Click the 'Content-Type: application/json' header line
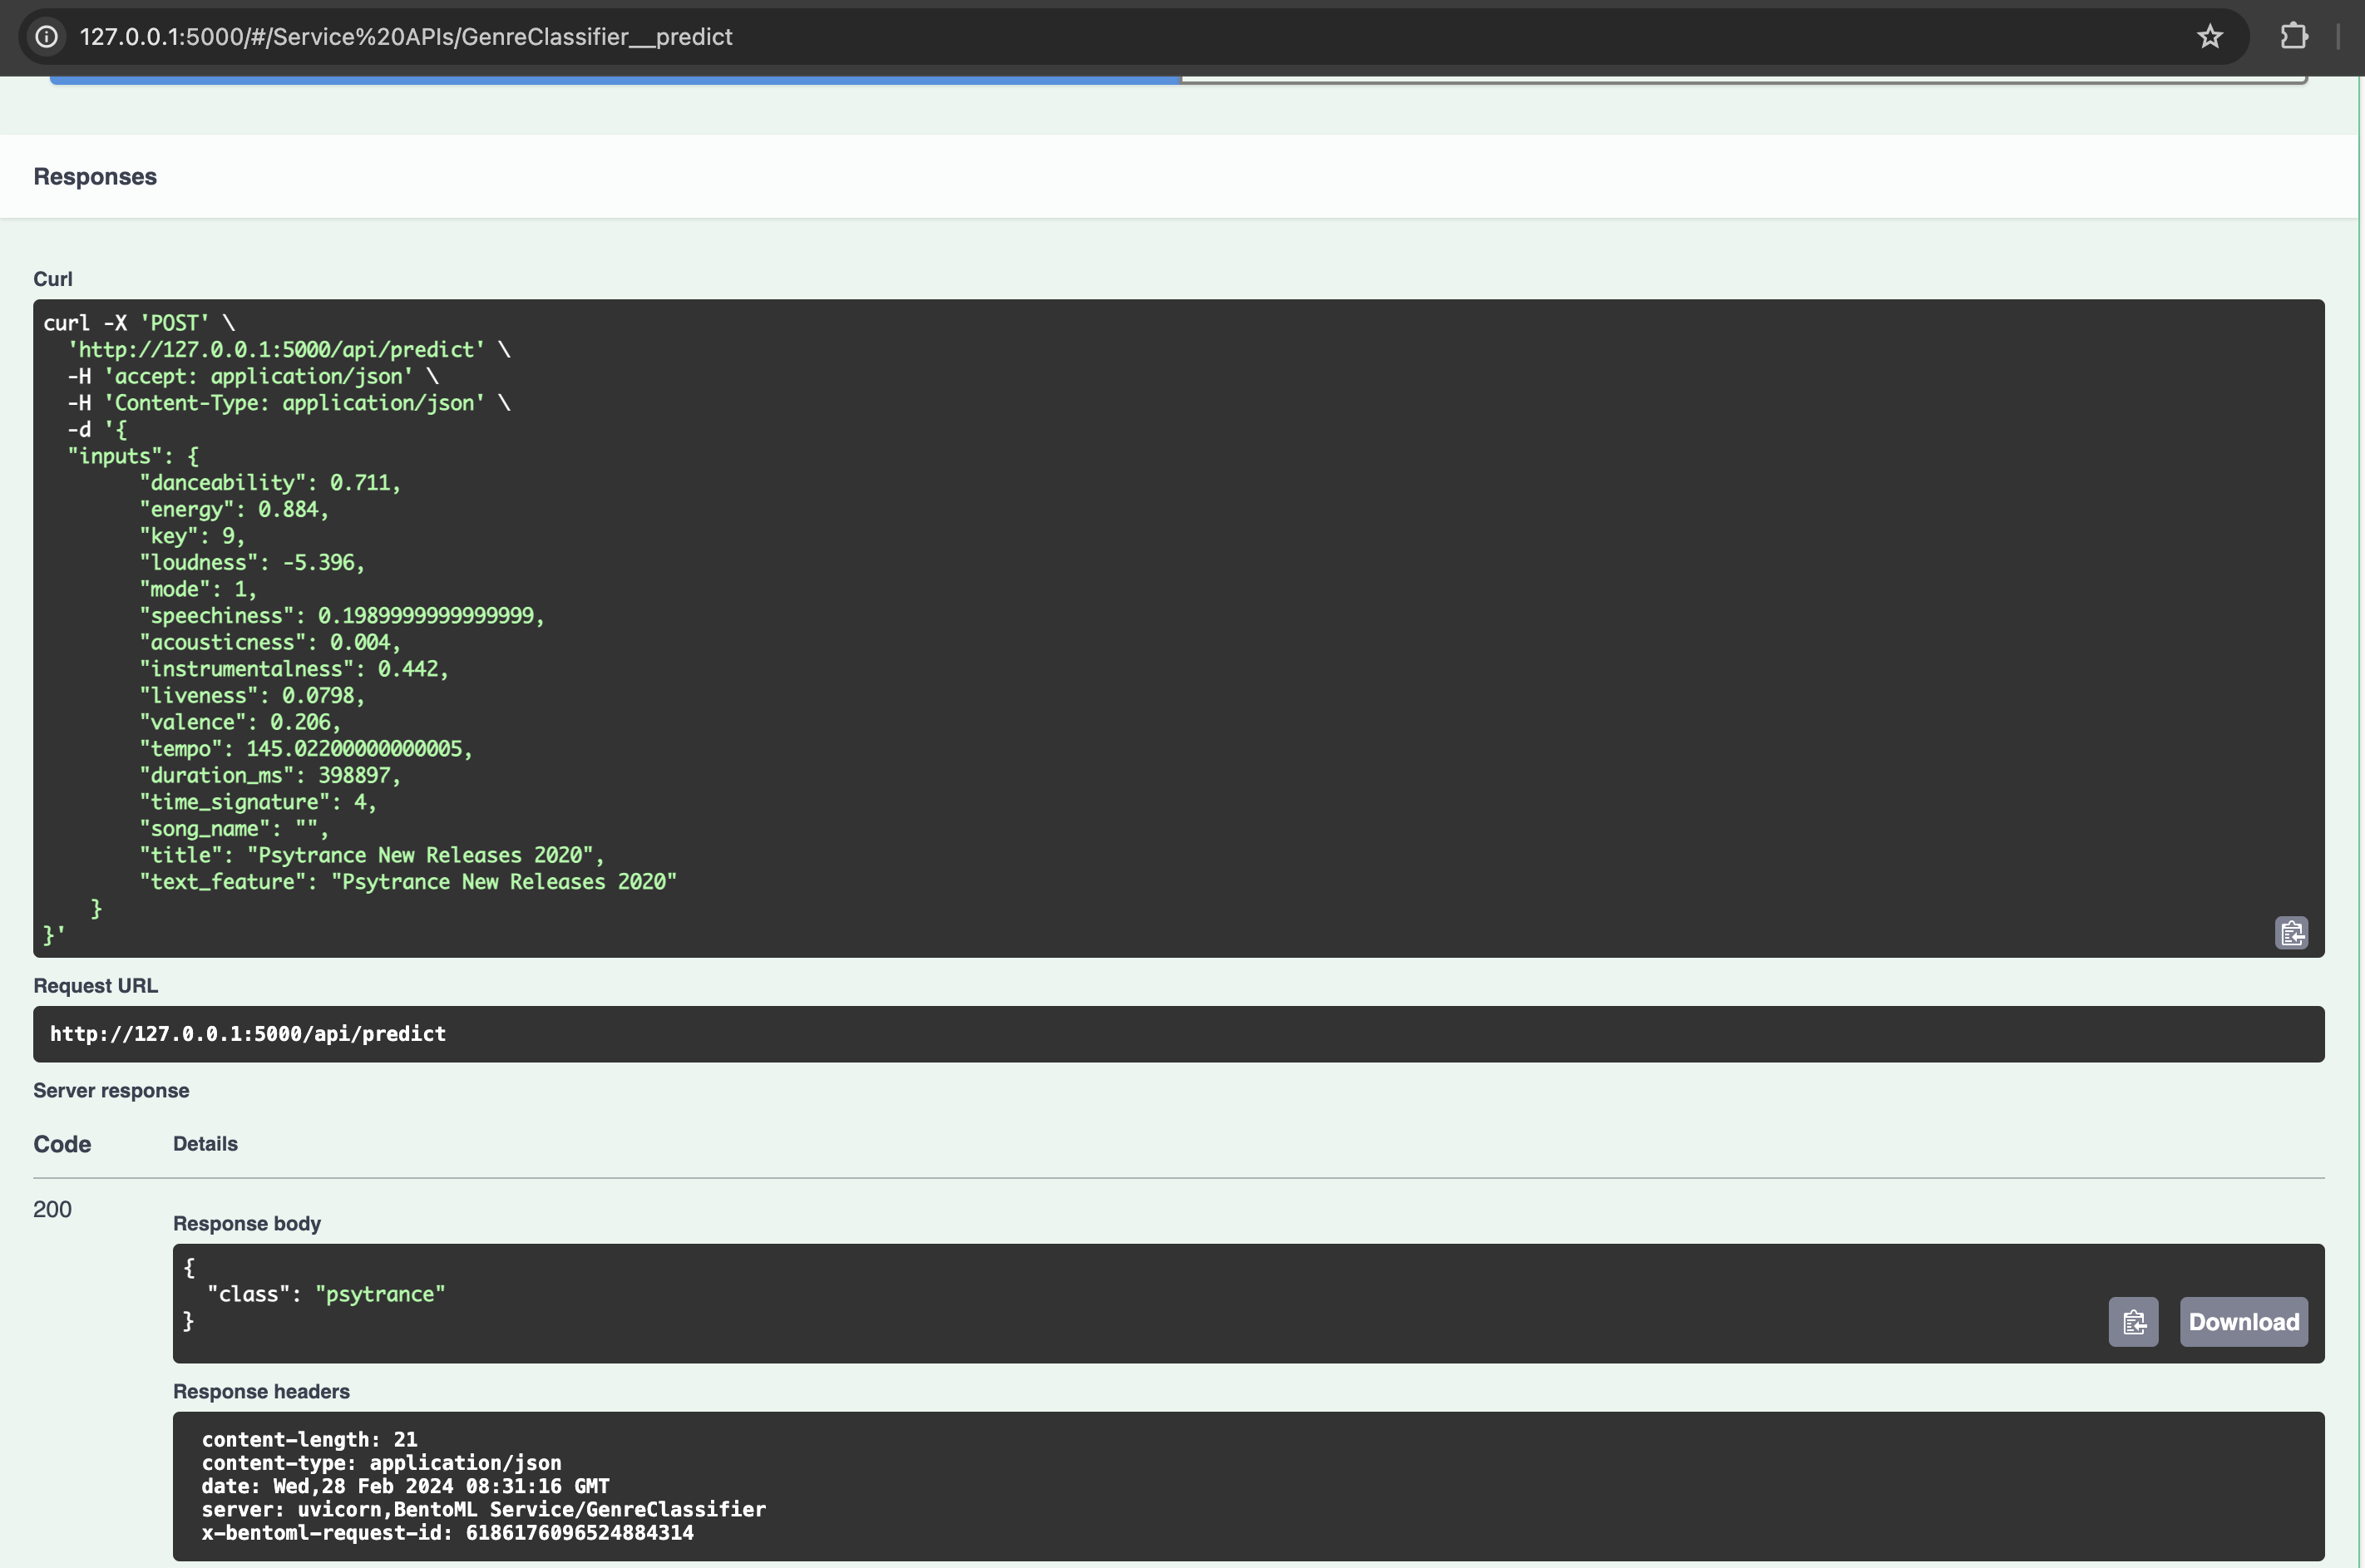The image size is (2365, 1568). pyautogui.click(x=289, y=403)
